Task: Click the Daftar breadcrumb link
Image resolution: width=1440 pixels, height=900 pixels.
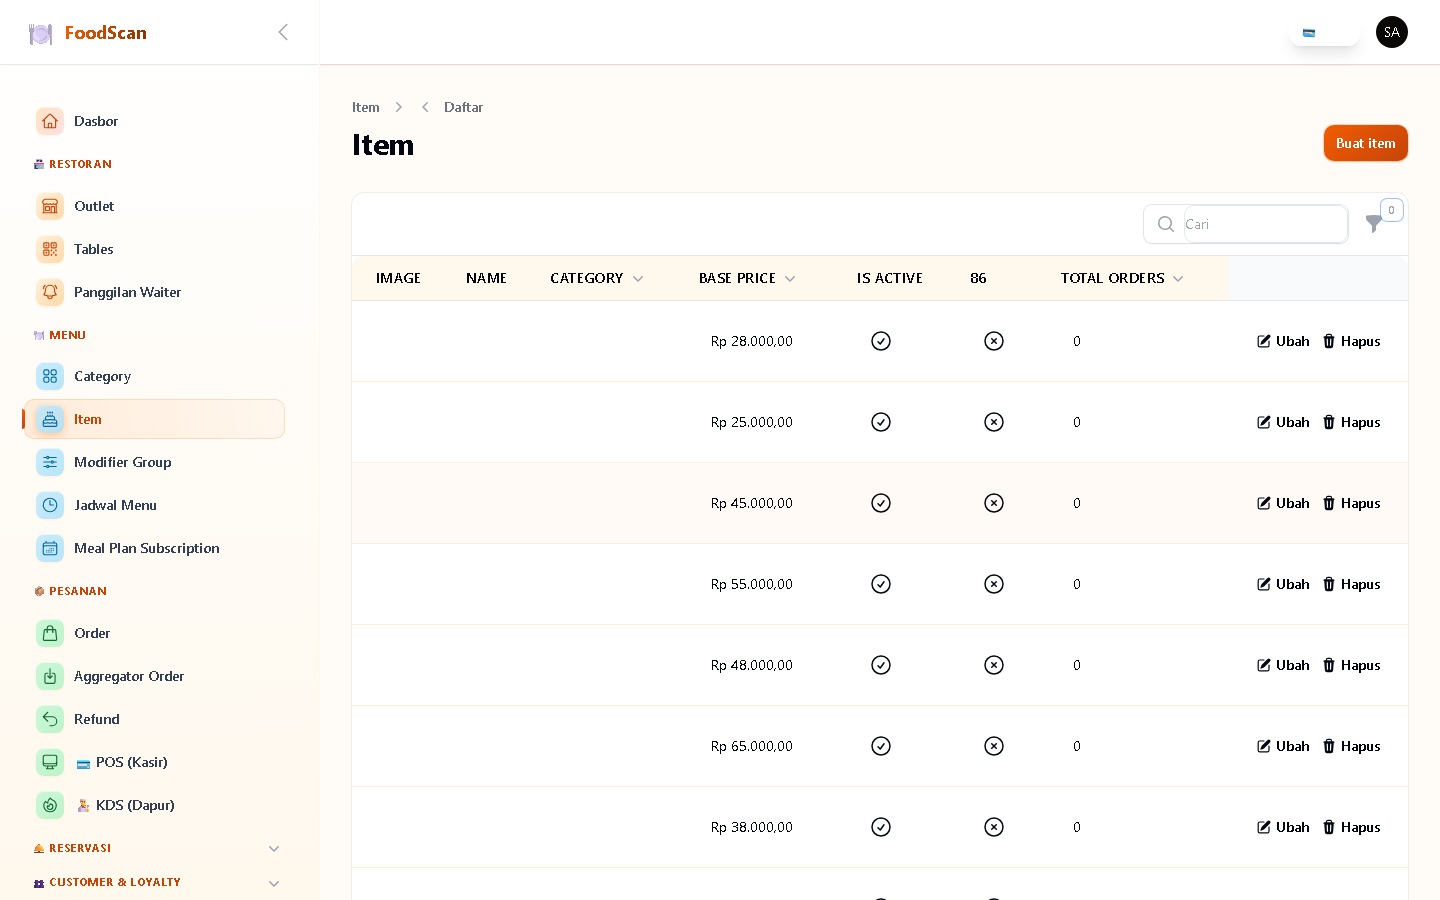Action: [463, 107]
